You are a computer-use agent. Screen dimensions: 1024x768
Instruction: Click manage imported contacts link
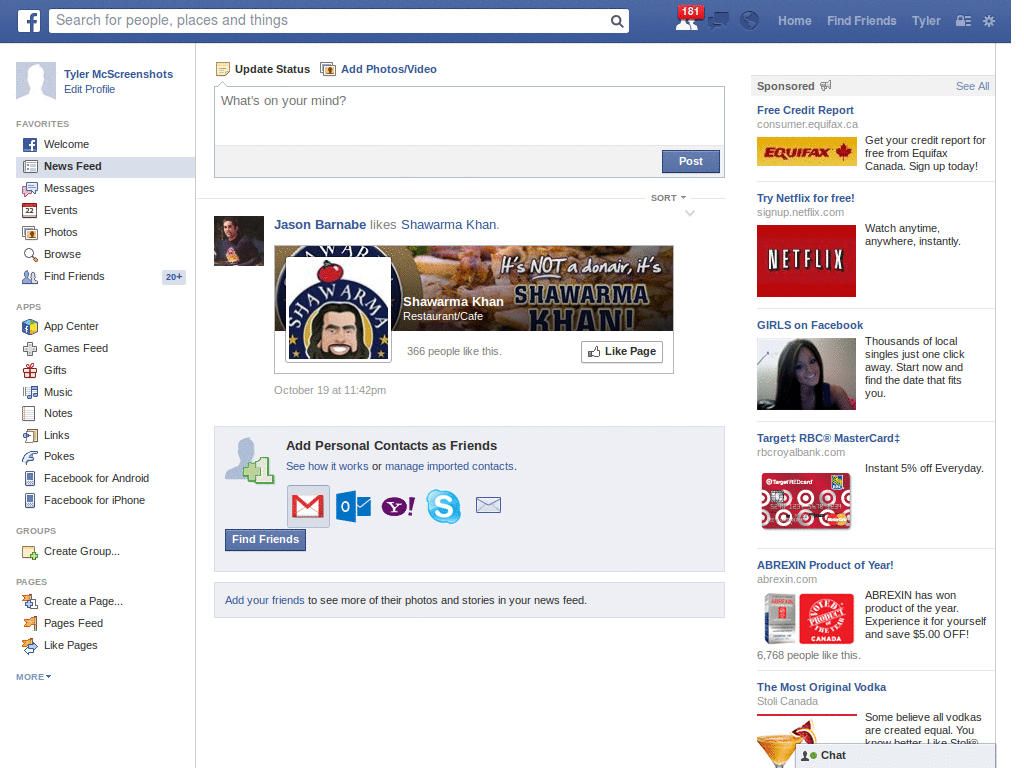449,466
